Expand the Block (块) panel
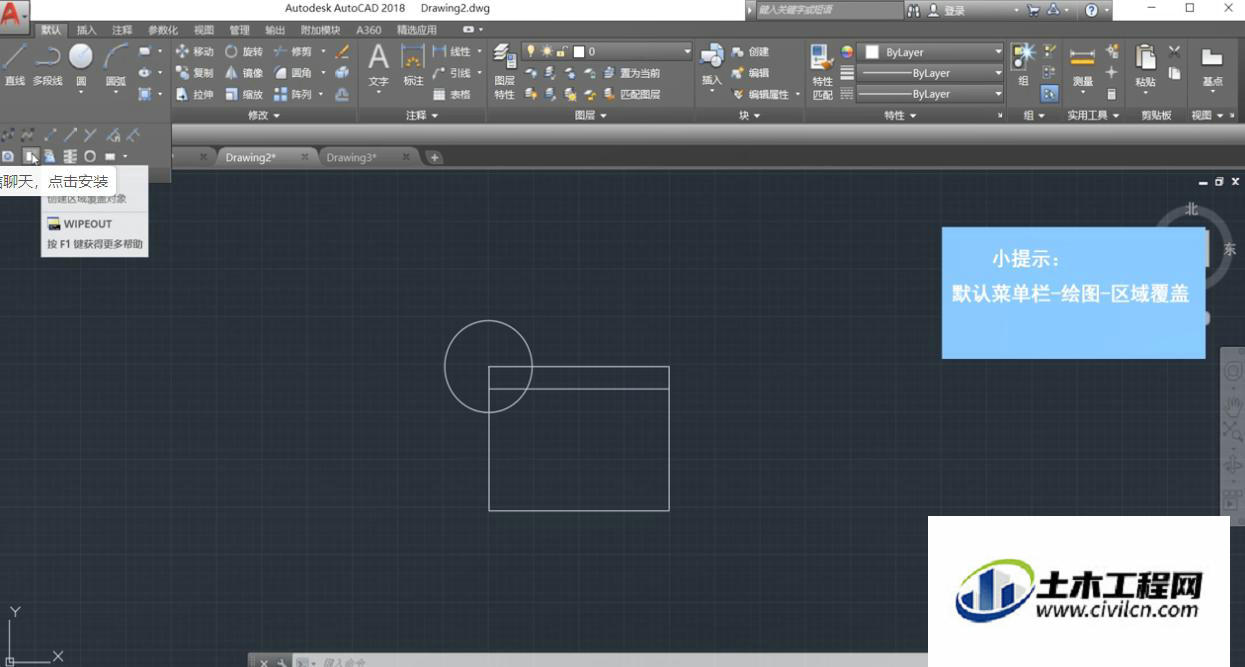Image resolution: width=1245 pixels, height=667 pixels. coord(750,116)
